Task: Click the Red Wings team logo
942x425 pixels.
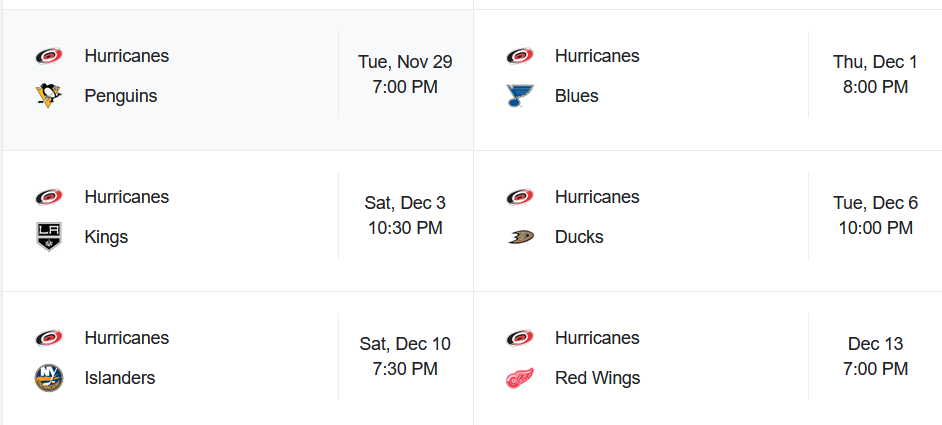Action: pos(519,378)
